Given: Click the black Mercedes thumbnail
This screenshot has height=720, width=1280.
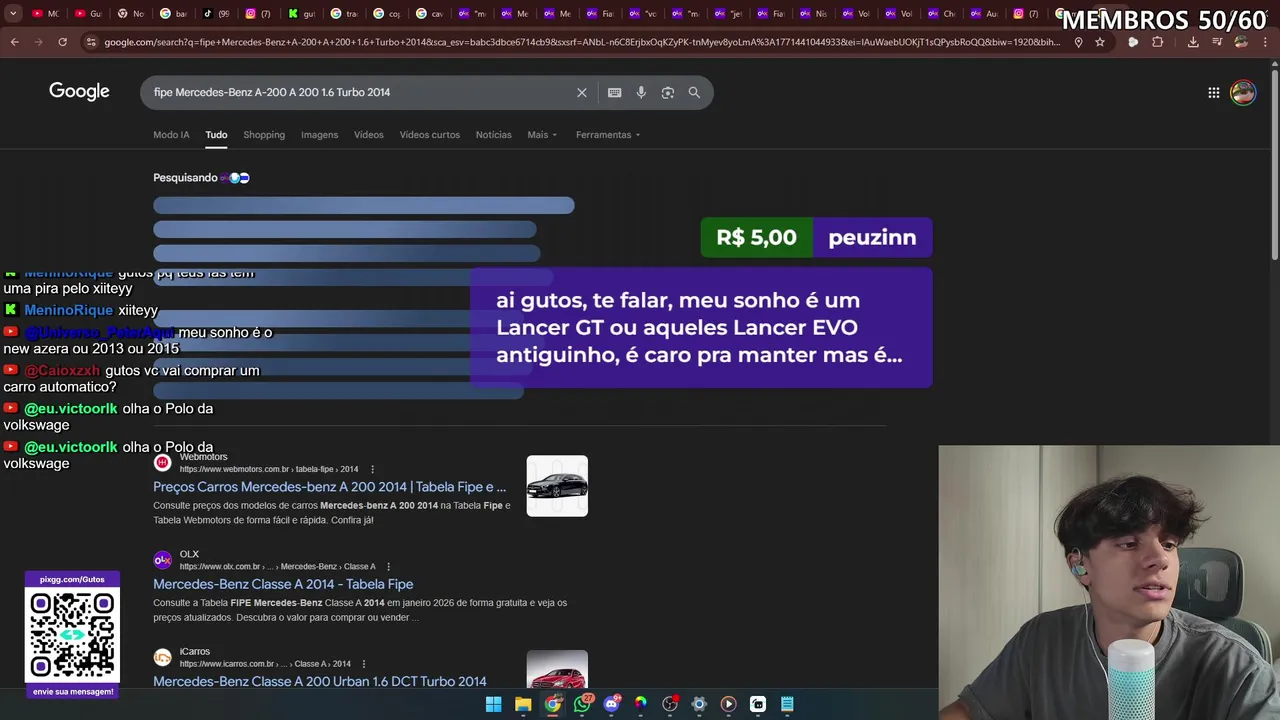Looking at the screenshot, I should [557, 486].
